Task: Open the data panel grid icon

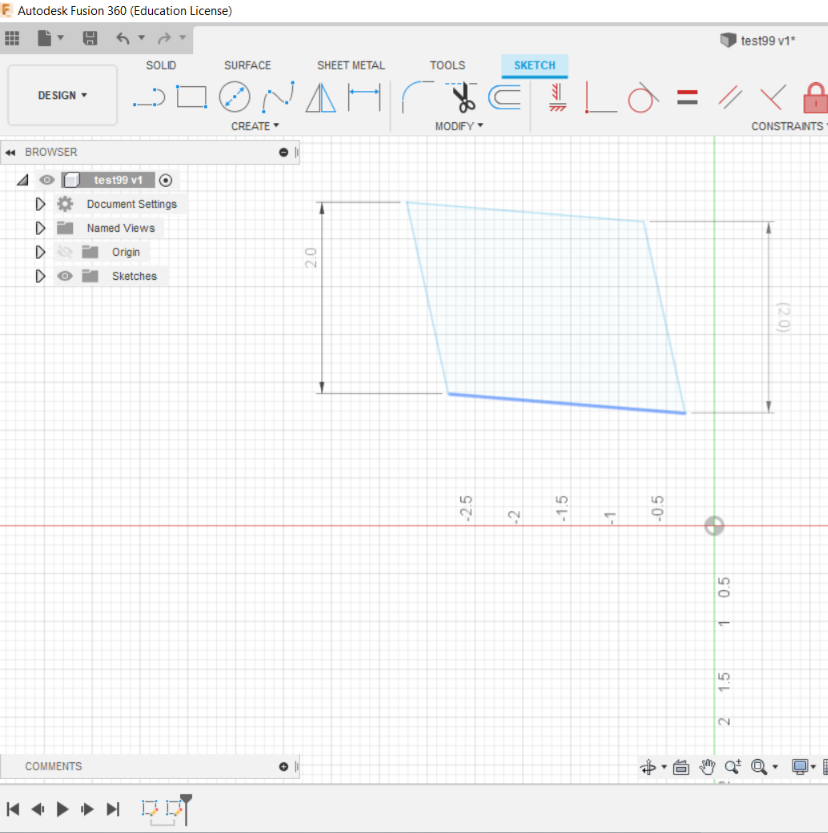Action: pyautogui.click(x=12, y=38)
